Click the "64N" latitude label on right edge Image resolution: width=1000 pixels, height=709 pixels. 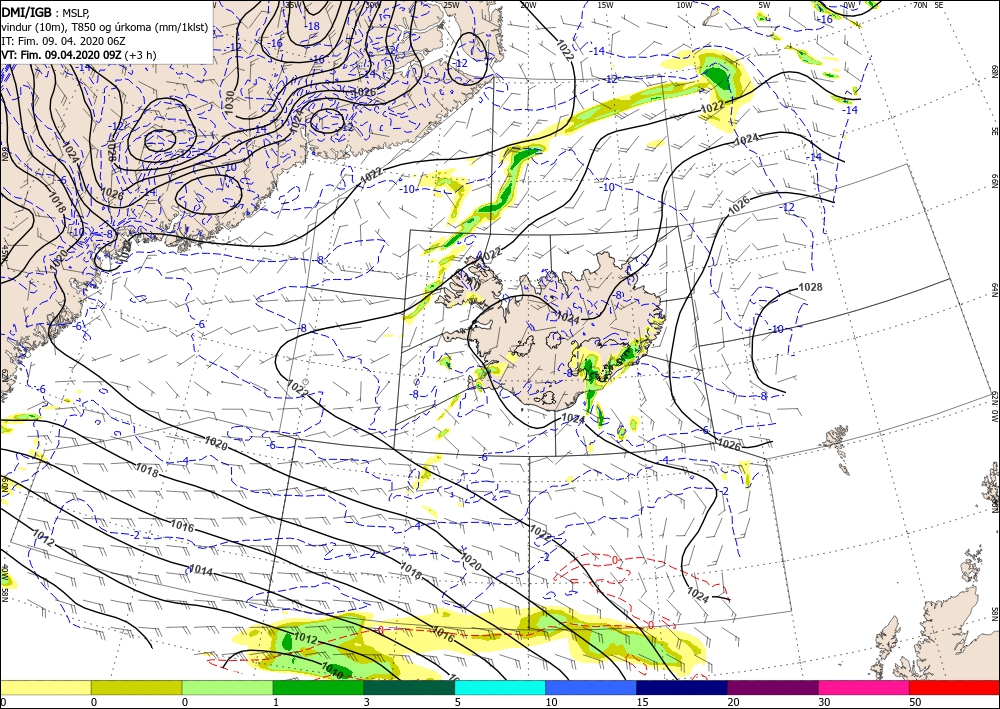[x=994, y=290]
